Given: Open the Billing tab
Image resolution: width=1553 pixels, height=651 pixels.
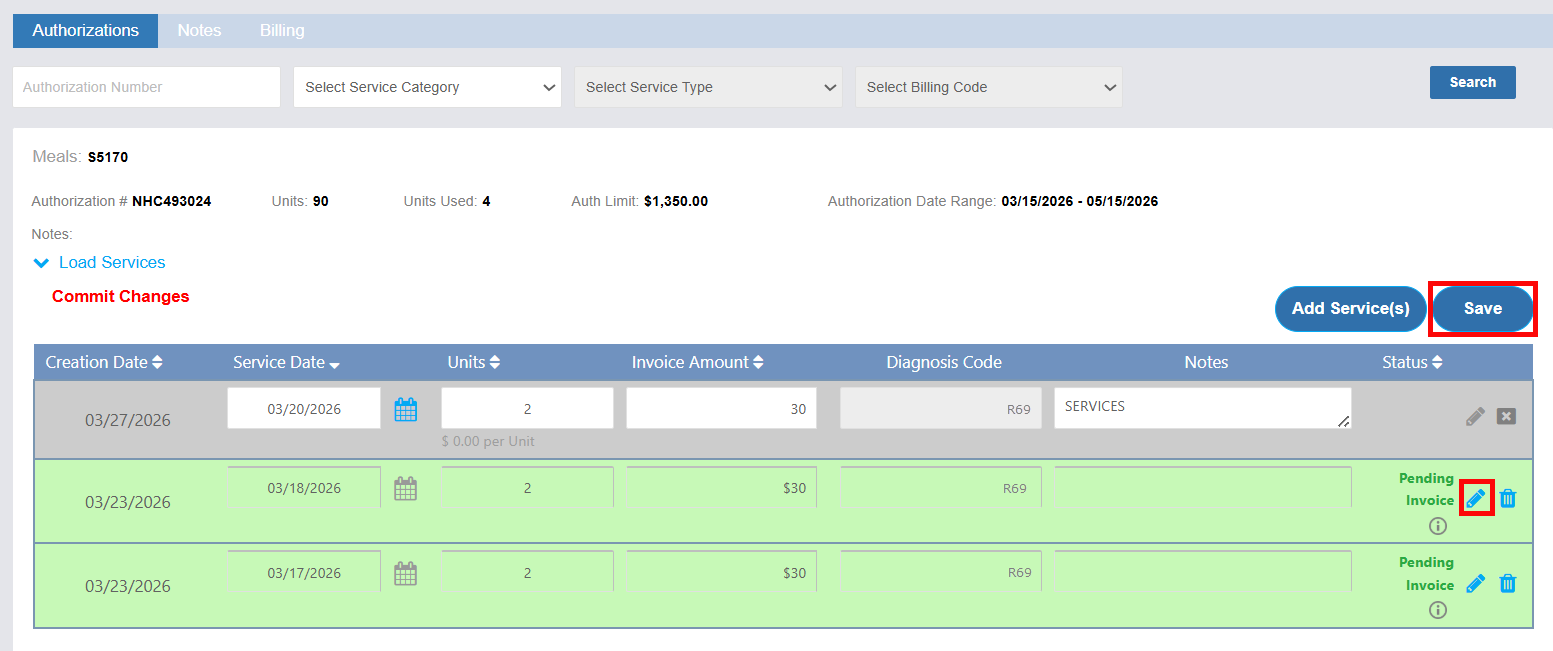Looking at the screenshot, I should [282, 31].
